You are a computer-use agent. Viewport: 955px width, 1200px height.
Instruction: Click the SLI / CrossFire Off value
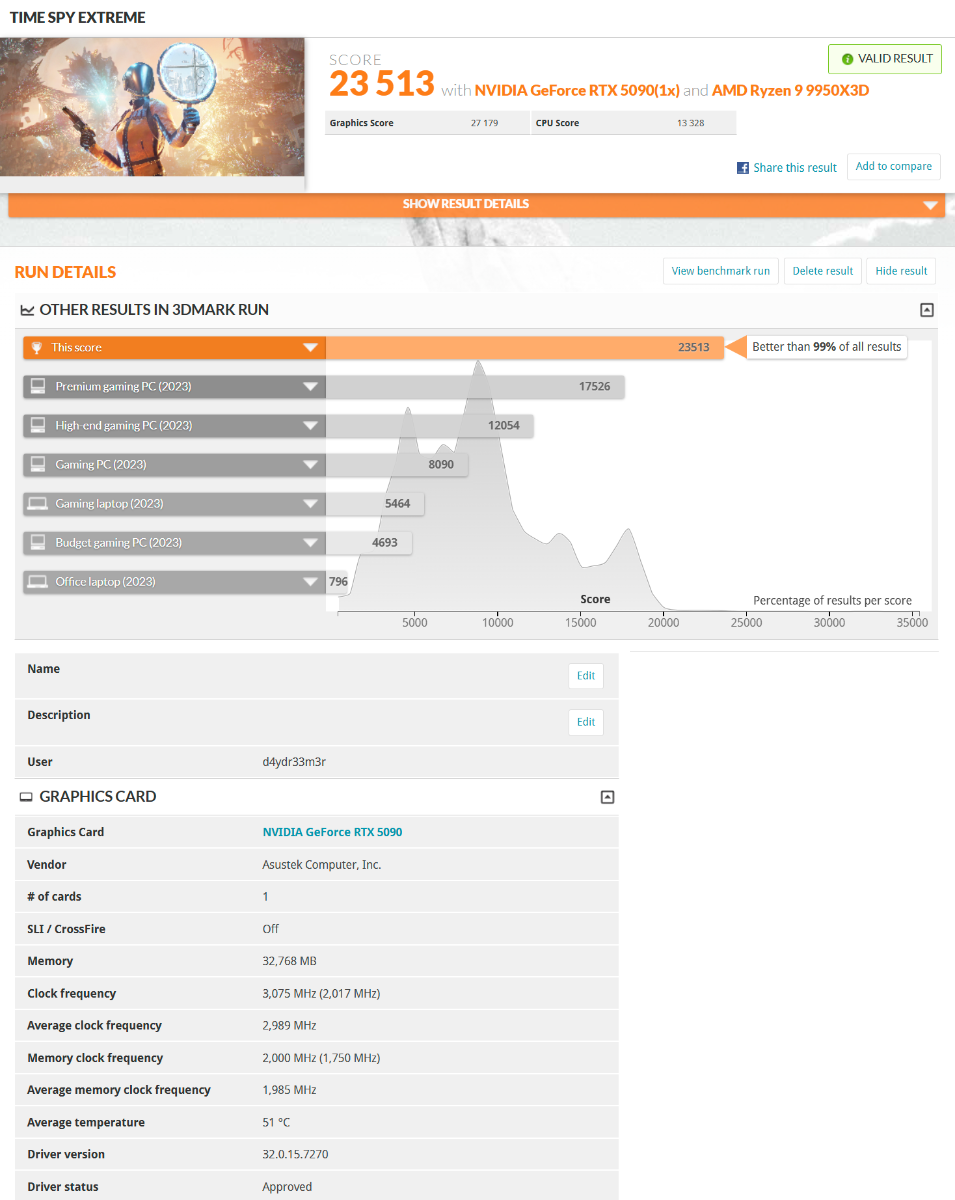point(270,929)
